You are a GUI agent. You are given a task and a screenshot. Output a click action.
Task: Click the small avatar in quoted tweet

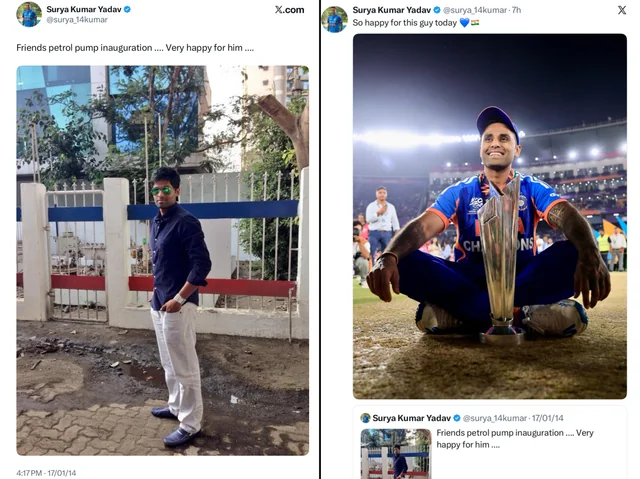click(x=366, y=418)
